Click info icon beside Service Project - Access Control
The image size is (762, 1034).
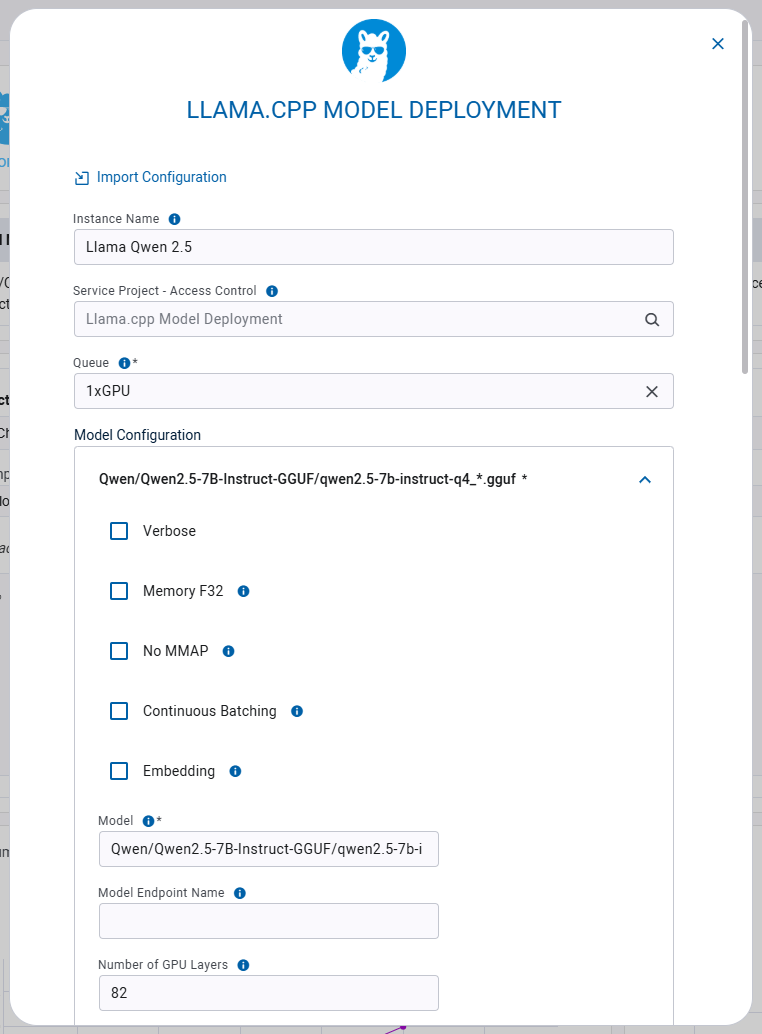(x=272, y=291)
